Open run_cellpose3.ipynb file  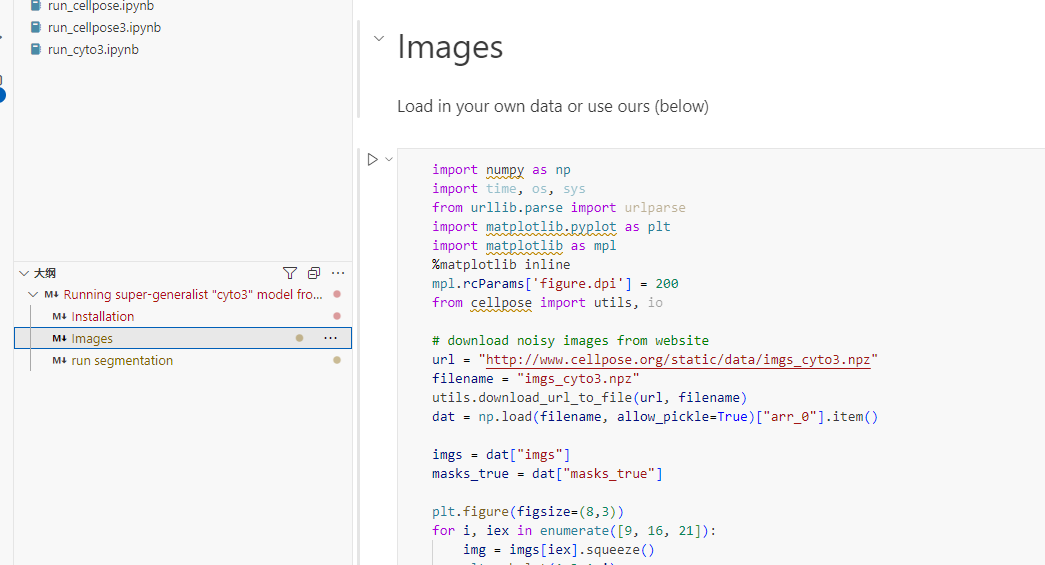click(x=105, y=27)
